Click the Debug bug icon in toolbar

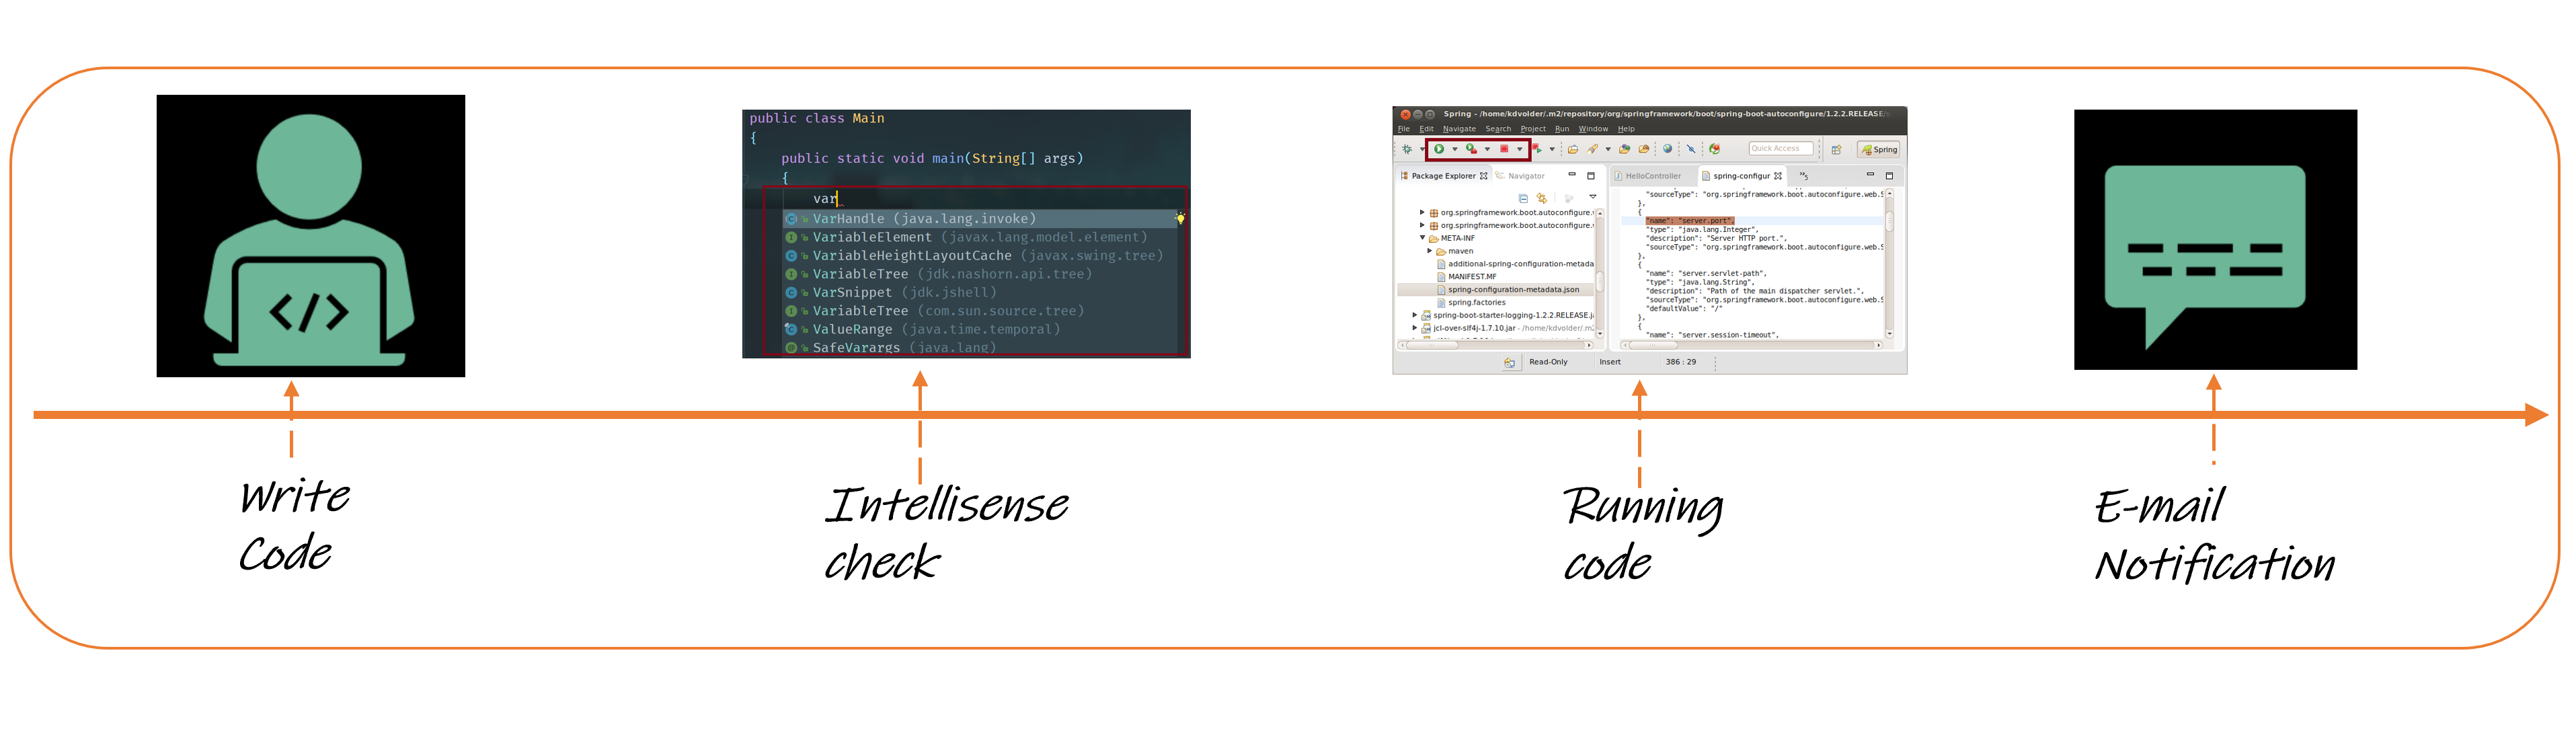(x=1407, y=149)
